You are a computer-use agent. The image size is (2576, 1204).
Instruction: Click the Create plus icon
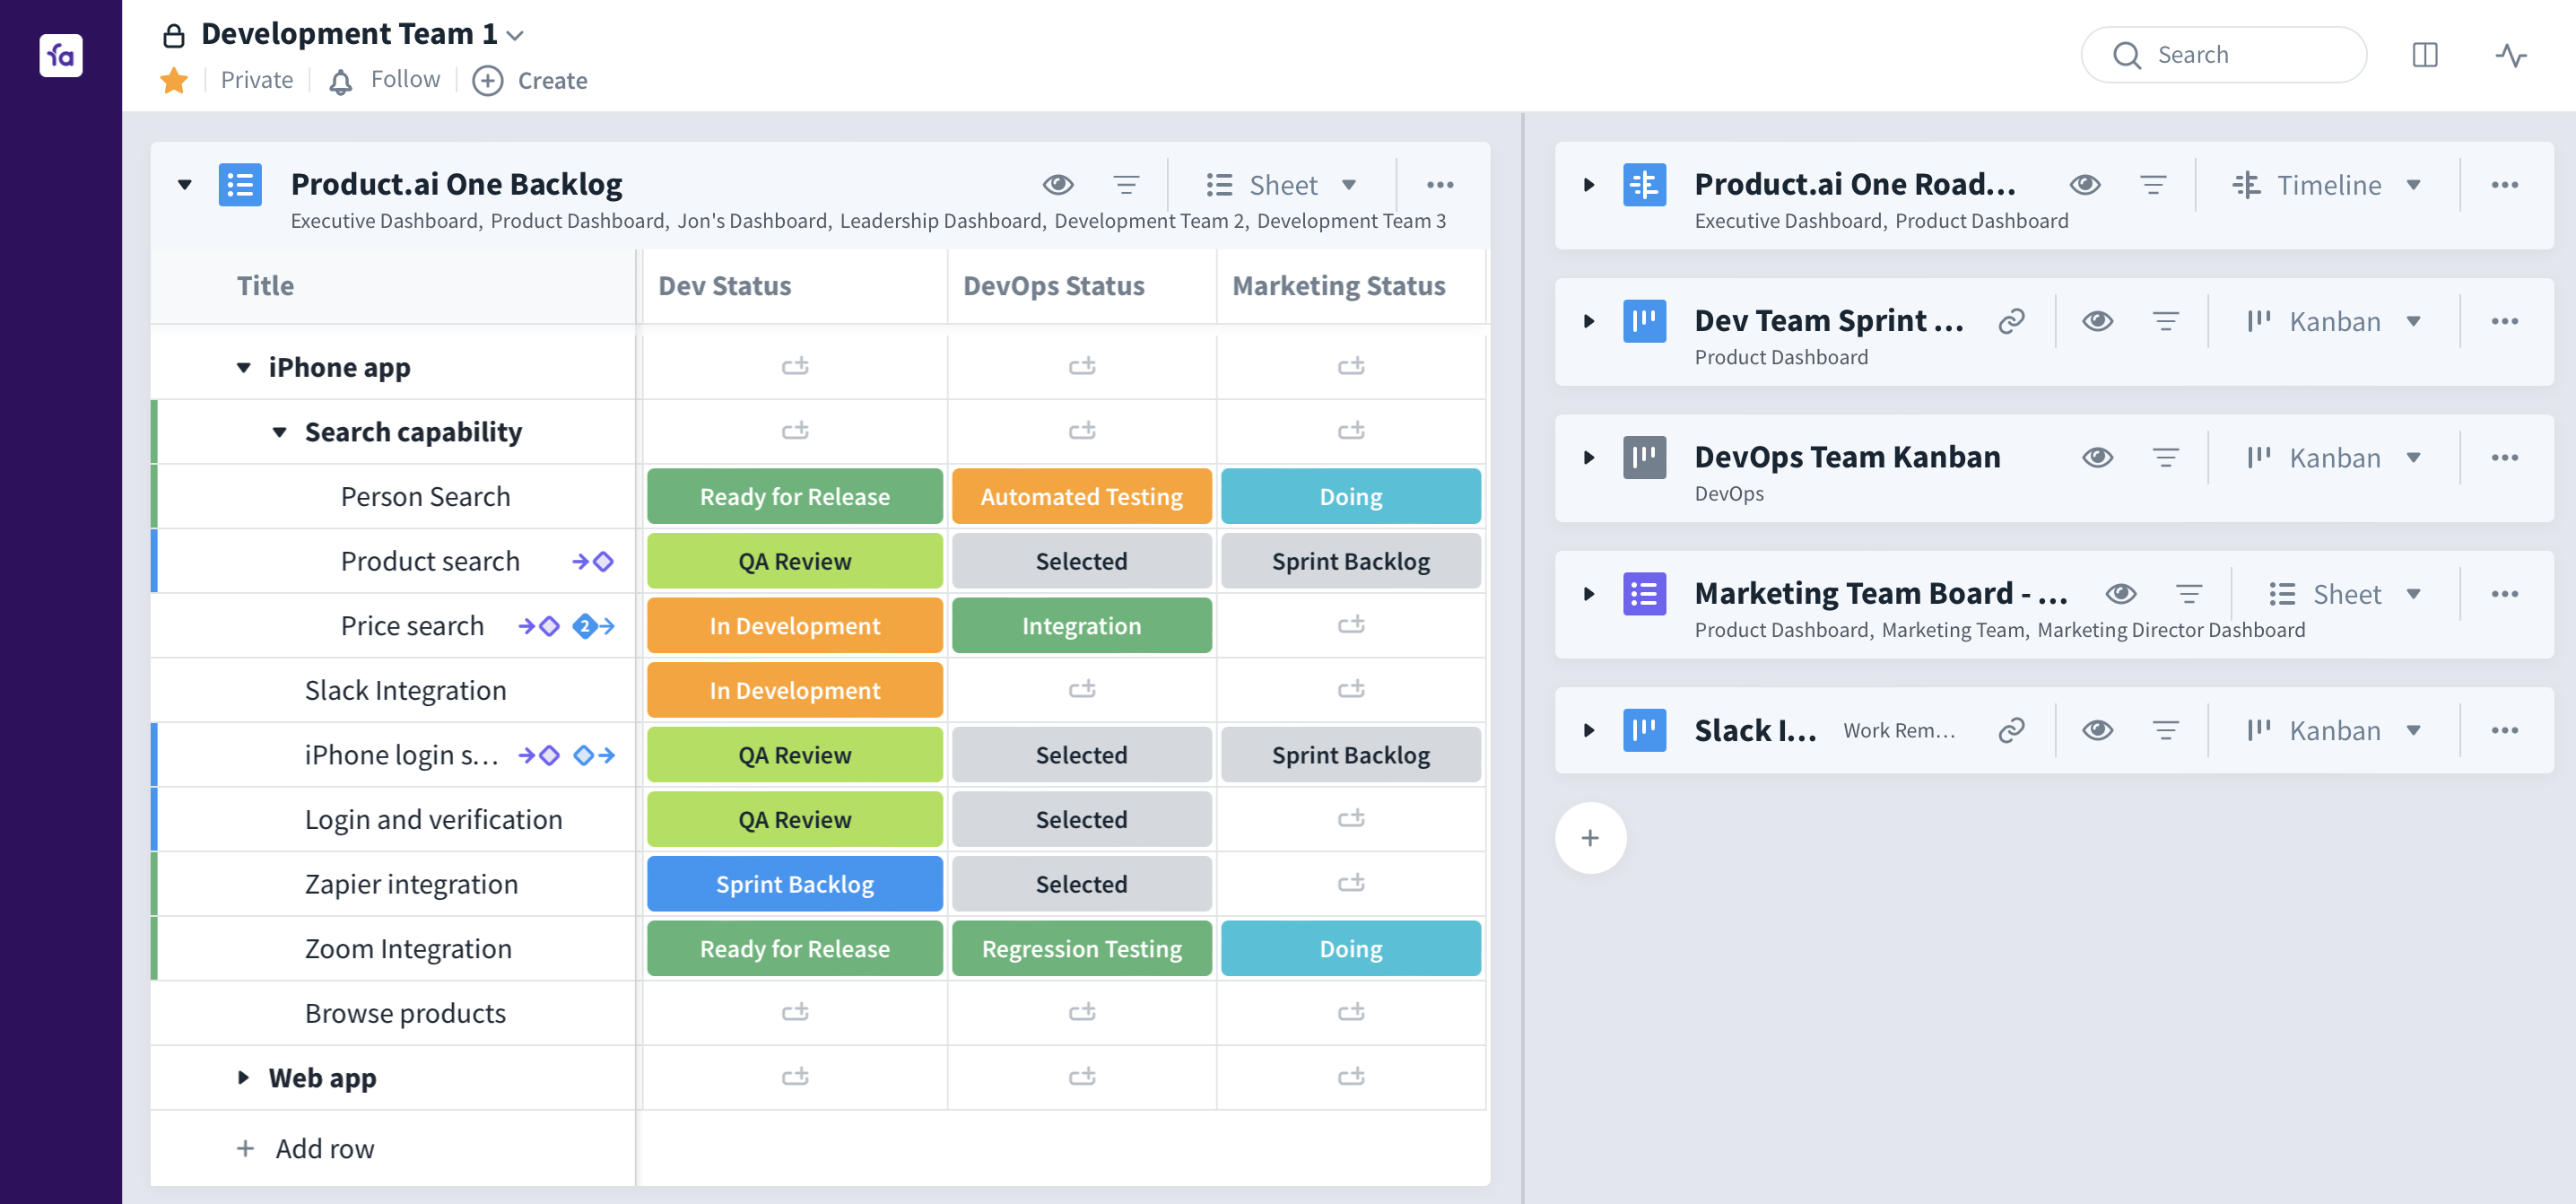[488, 81]
